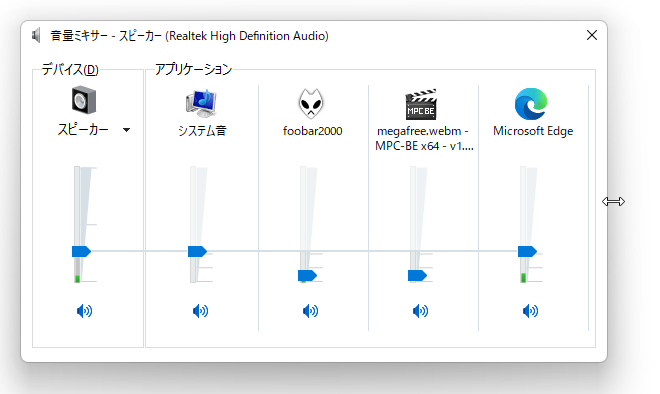Click the スピーカー device name label
The image size is (660, 394).
point(83,129)
